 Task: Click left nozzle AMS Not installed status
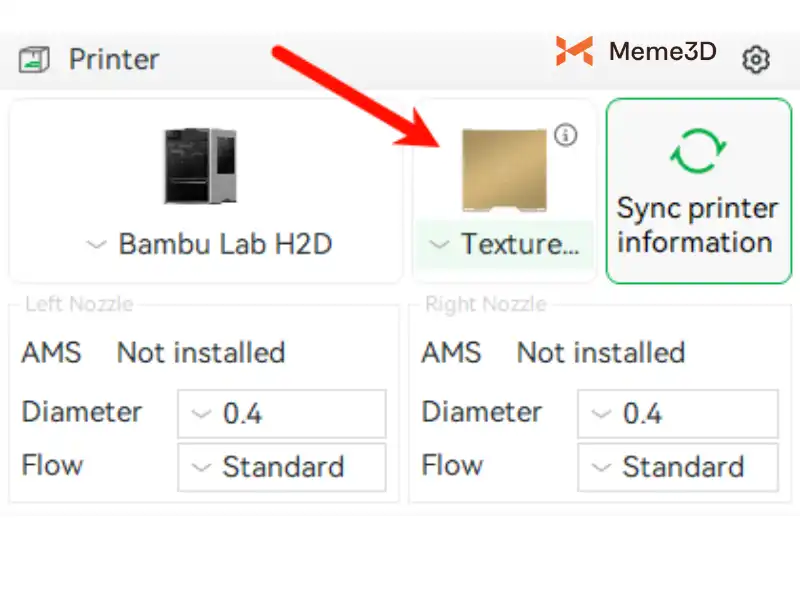tap(200, 353)
